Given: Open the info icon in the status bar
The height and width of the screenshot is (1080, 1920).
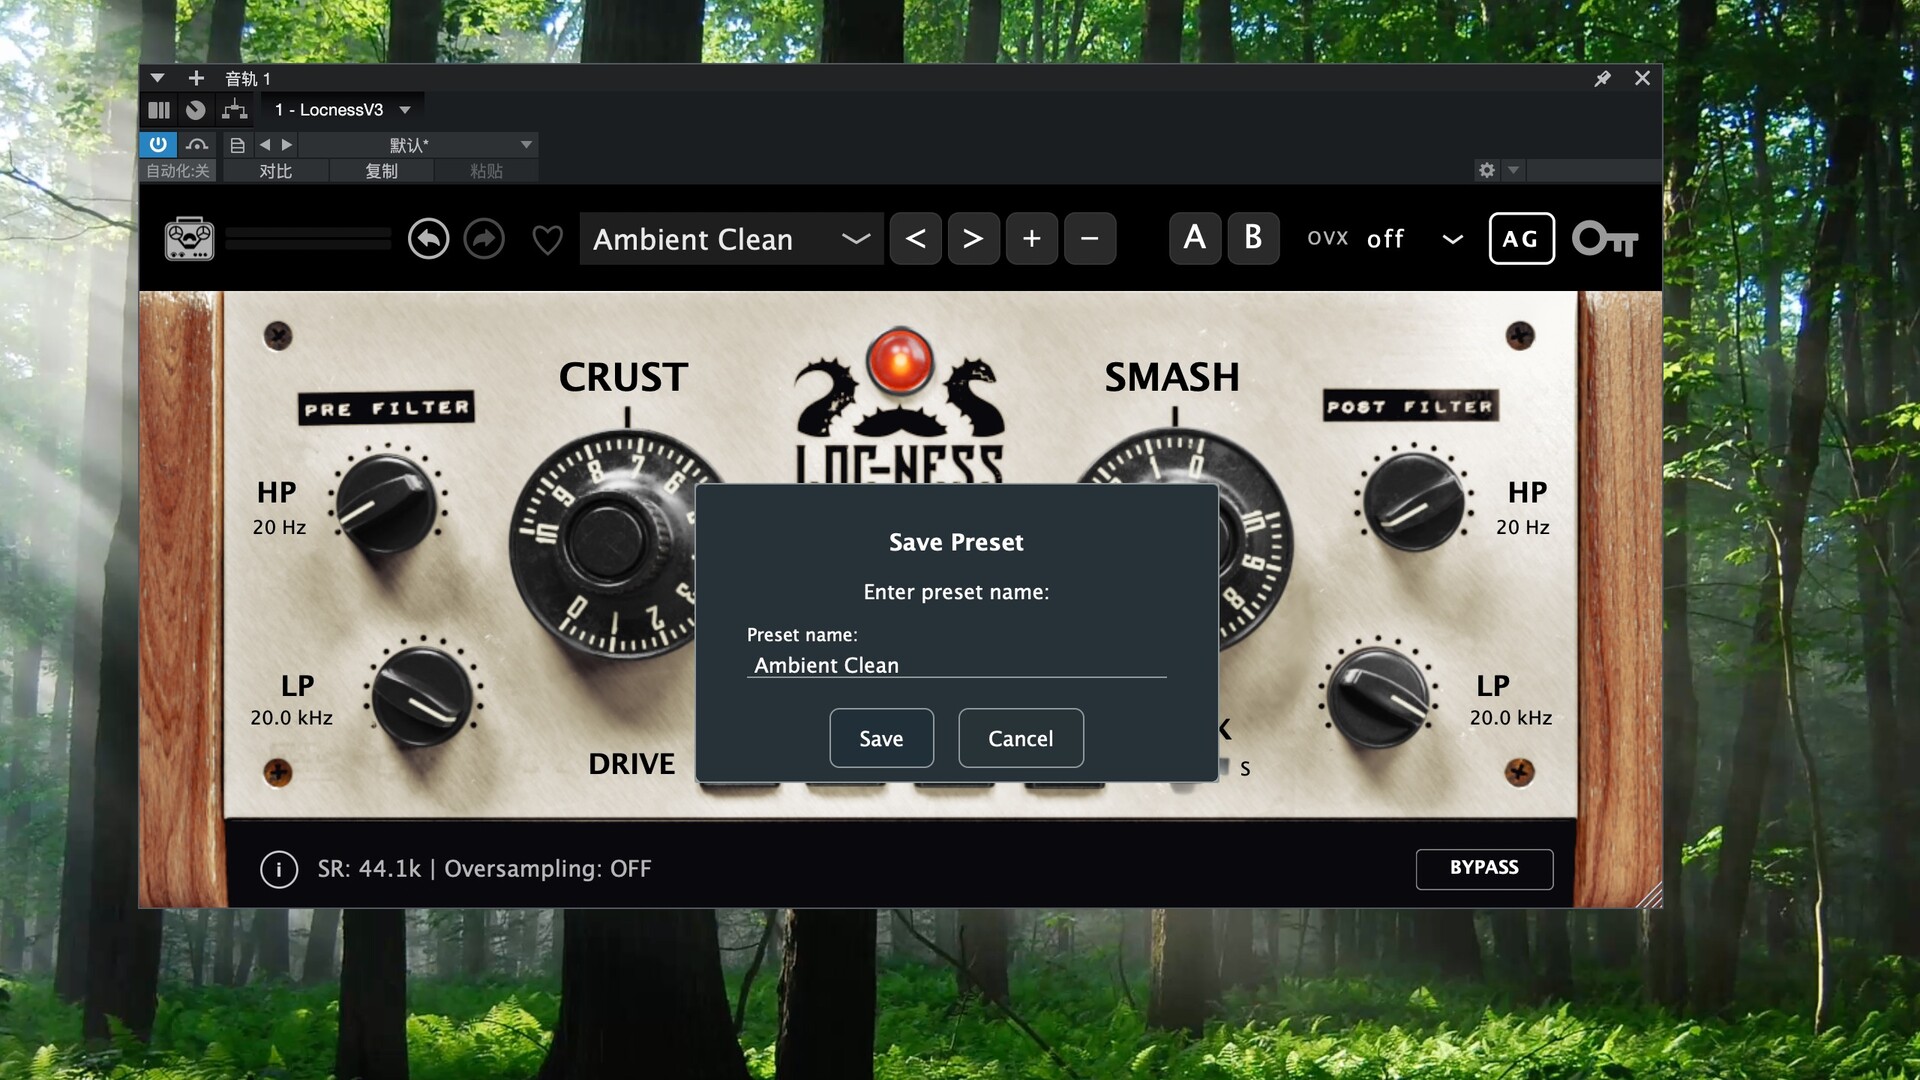Looking at the screenshot, I should coord(279,869).
